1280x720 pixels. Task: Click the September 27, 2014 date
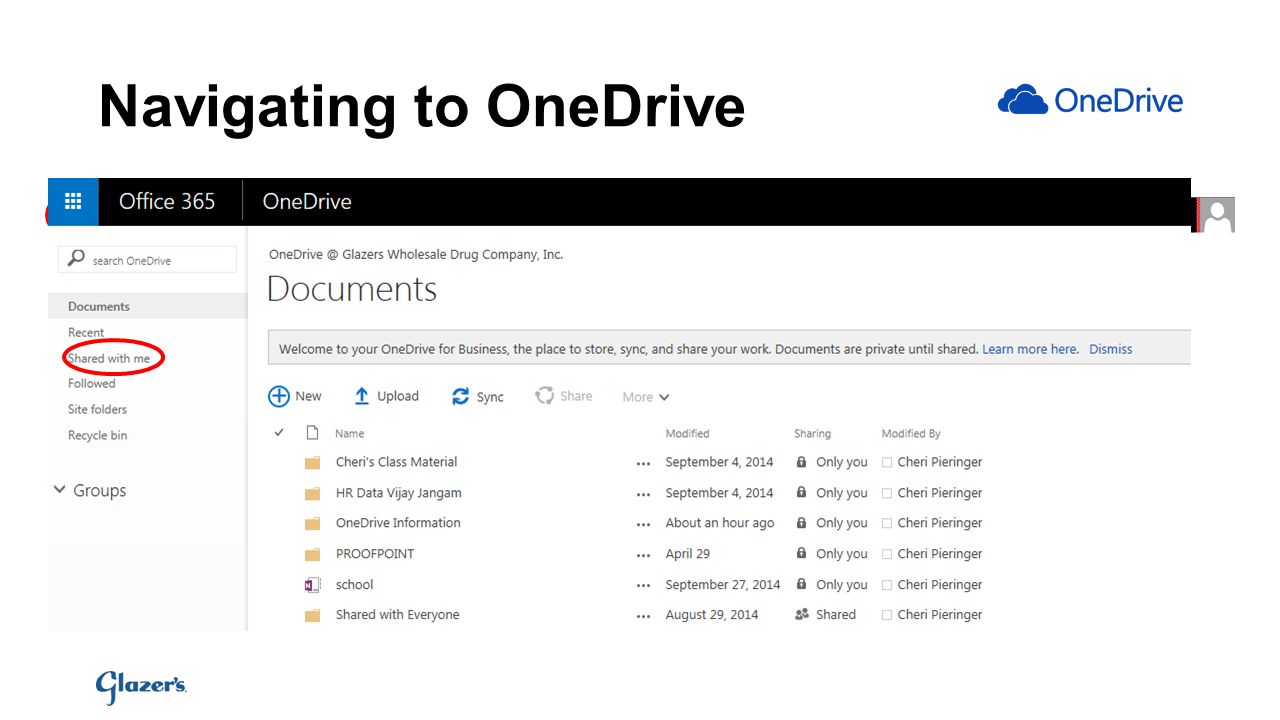click(x=723, y=584)
